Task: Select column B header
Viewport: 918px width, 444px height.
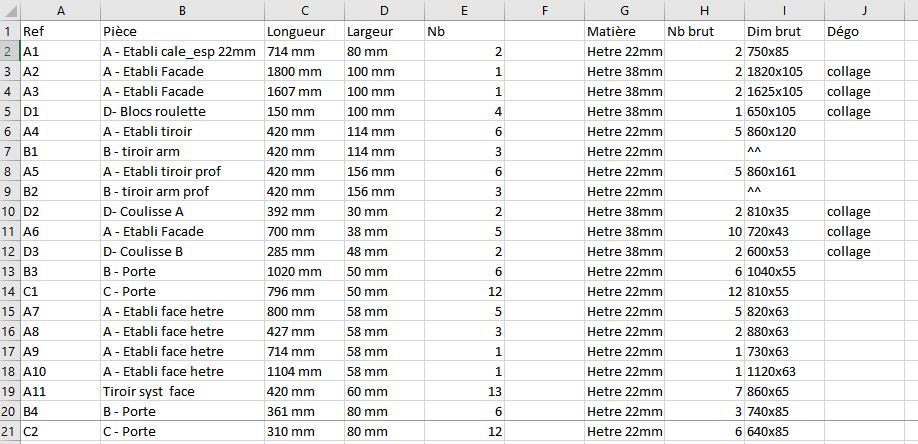Action: click(x=181, y=10)
